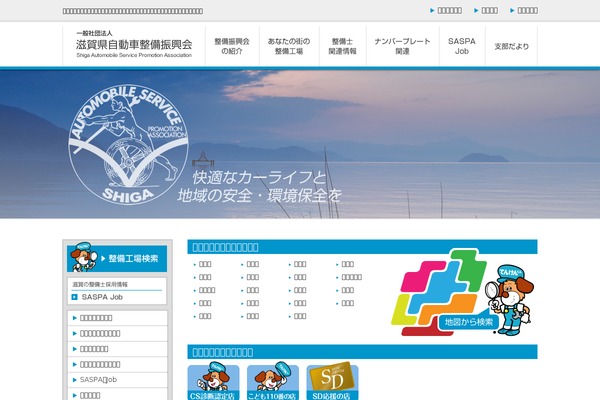Click the 快適なカーライフと hero slogan

259,177
